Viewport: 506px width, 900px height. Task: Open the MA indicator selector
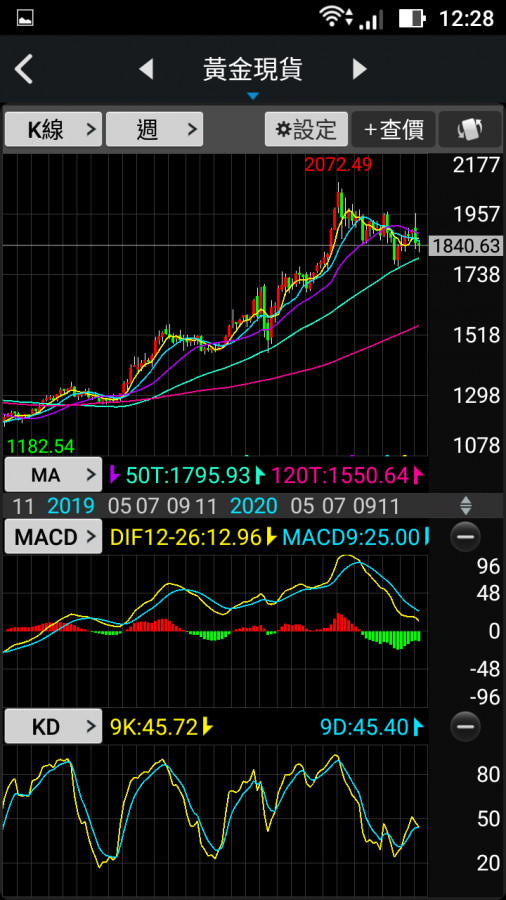click(x=53, y=475)
